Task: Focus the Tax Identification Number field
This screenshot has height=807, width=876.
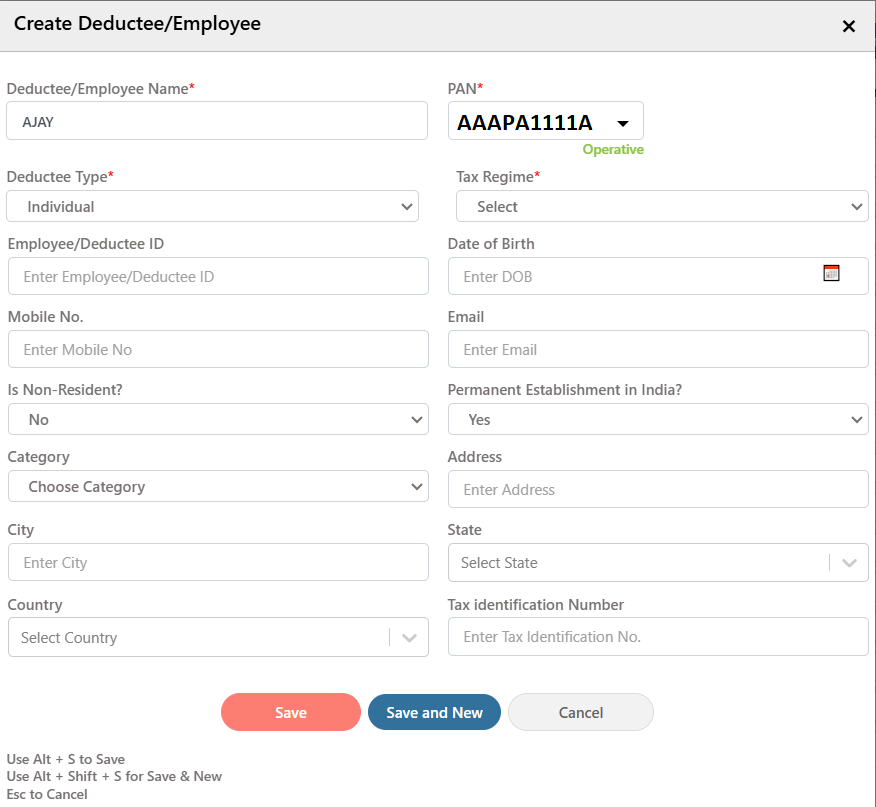Action: pos(658,637)
